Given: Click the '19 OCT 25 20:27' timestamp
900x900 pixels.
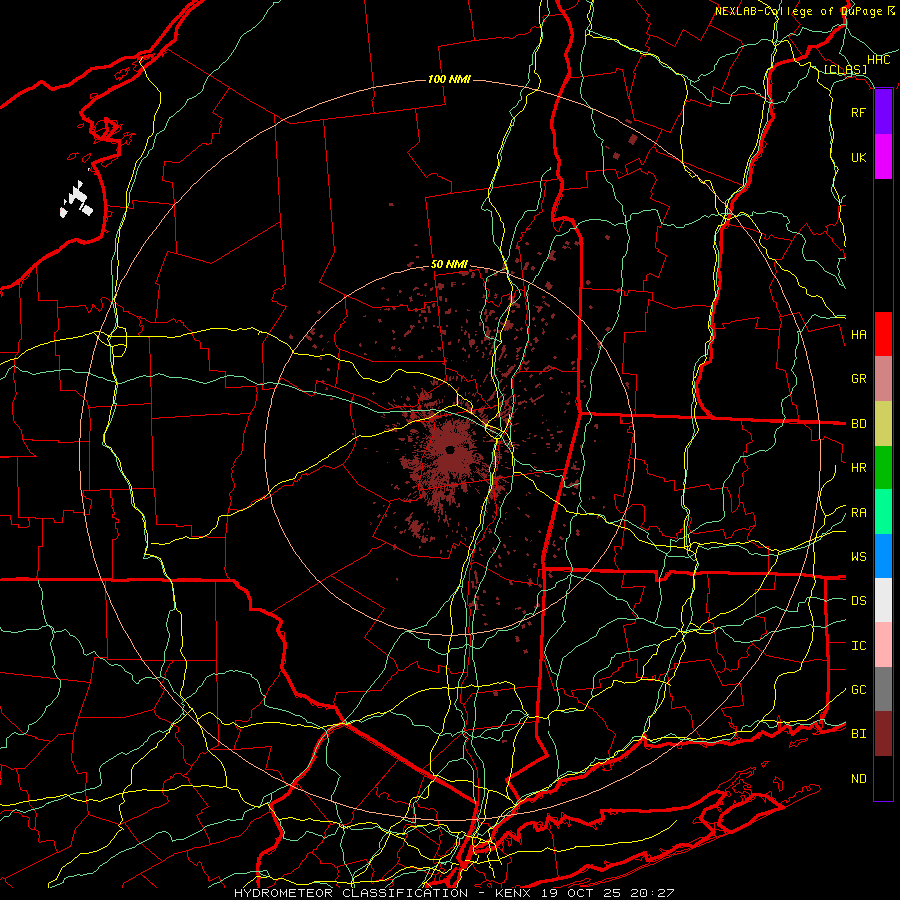Looking at the screenshot, I should (x=608, y=893).
